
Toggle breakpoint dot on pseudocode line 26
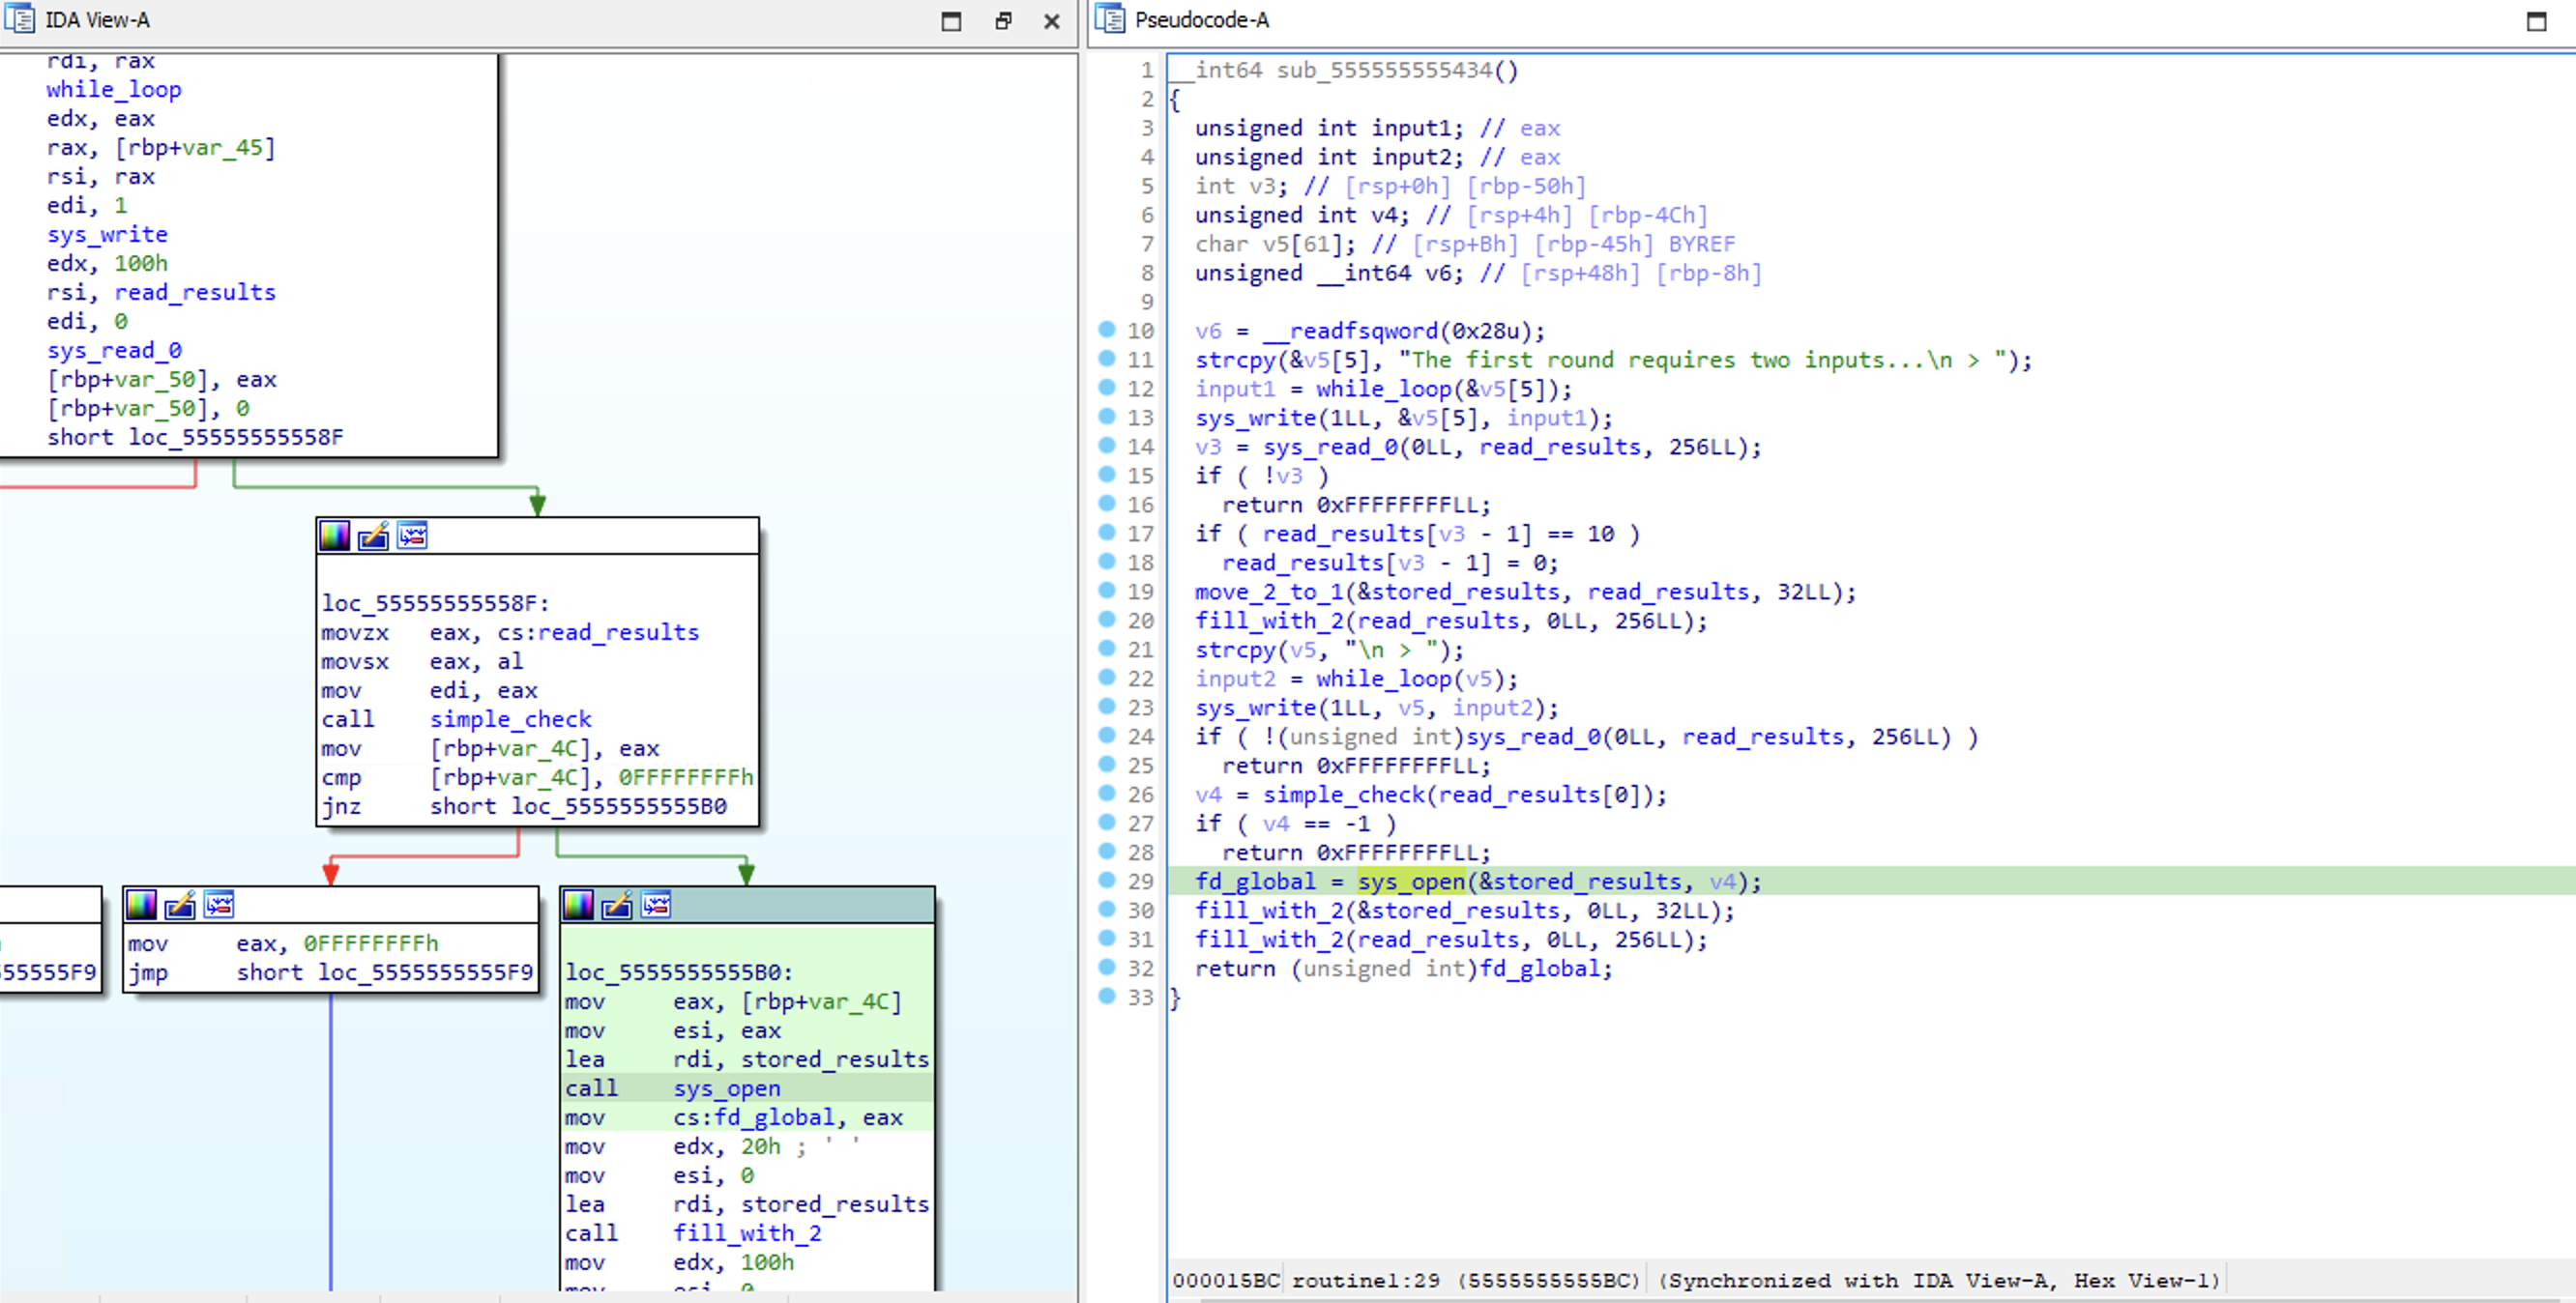(x=1107, y=793)
